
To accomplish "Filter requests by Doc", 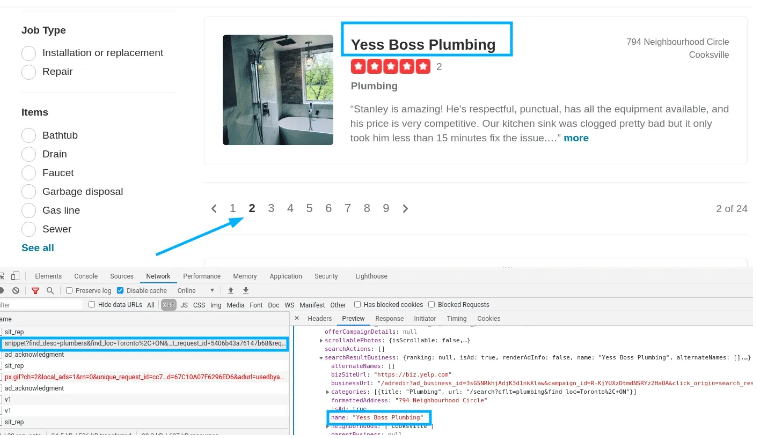I will tap(273, 305).
